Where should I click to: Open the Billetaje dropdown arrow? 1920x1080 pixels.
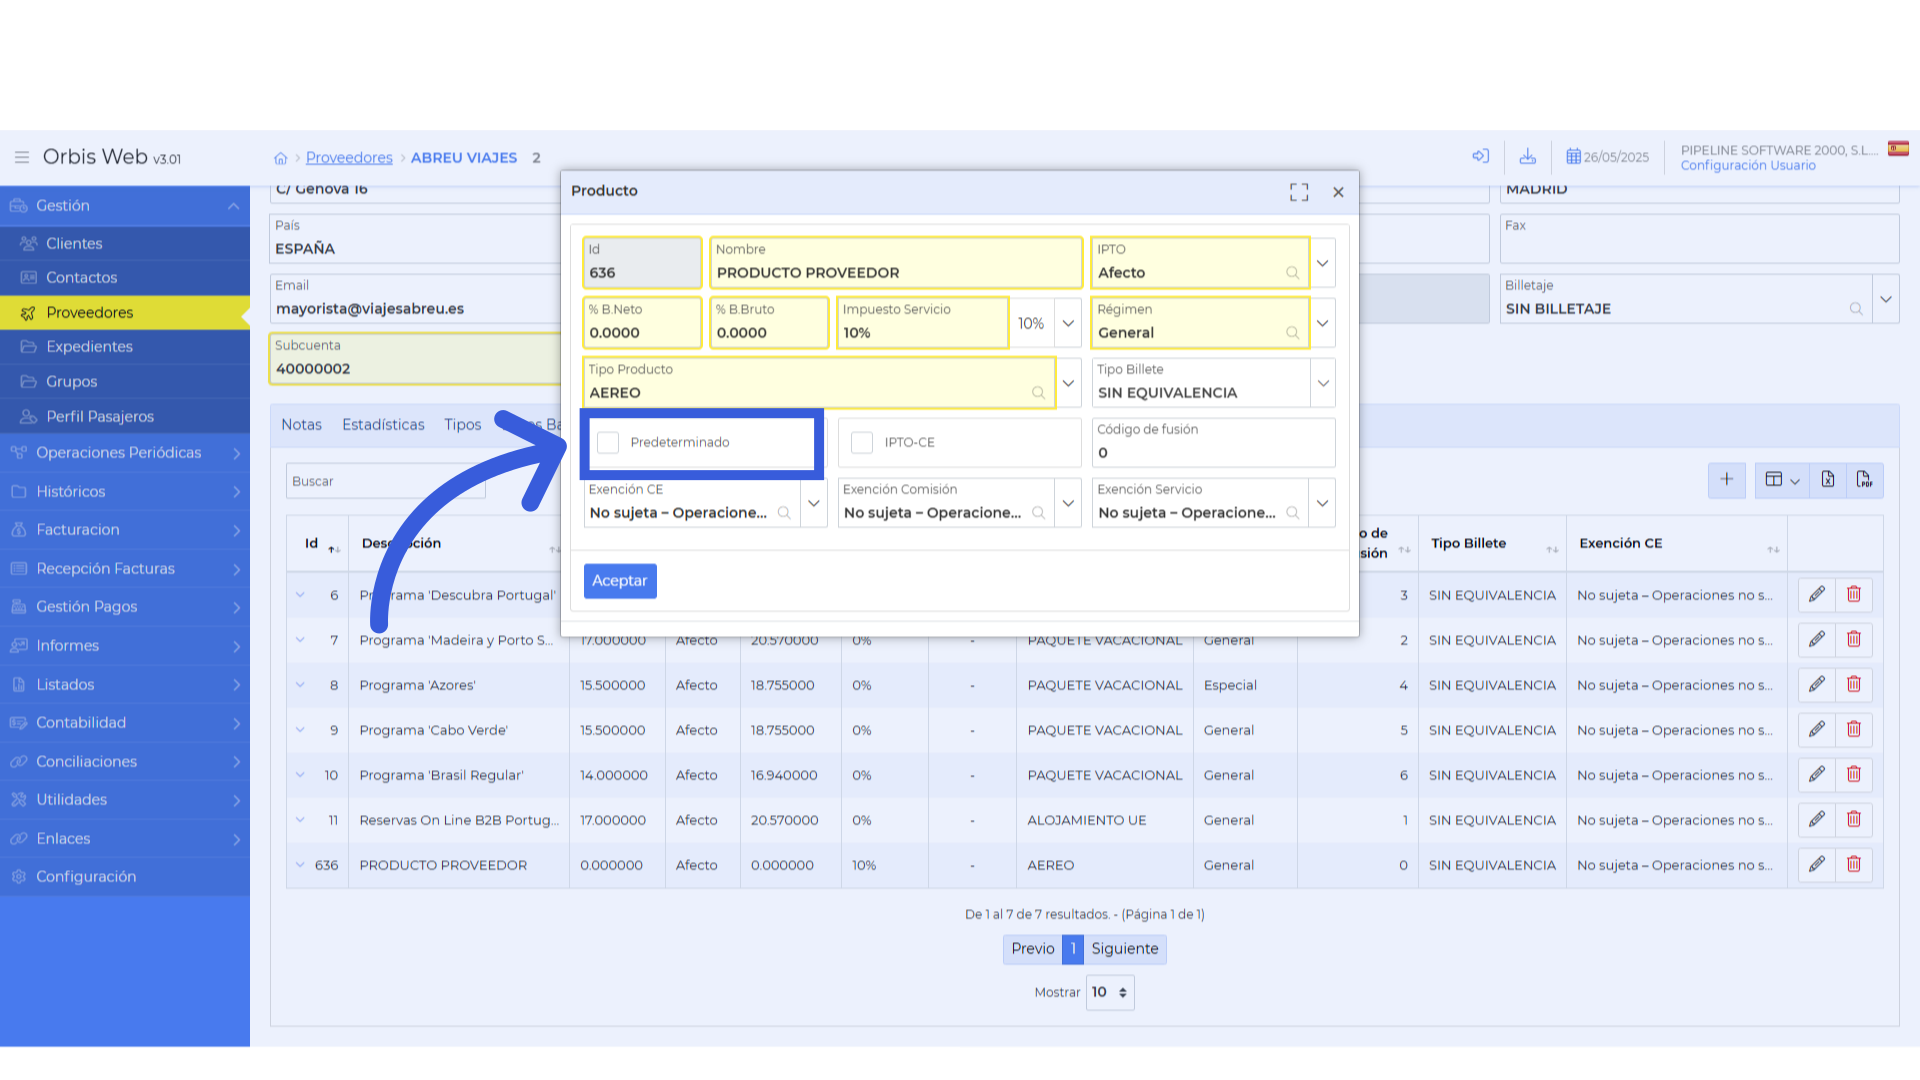pyautogui.click(x=1886, y=299)
